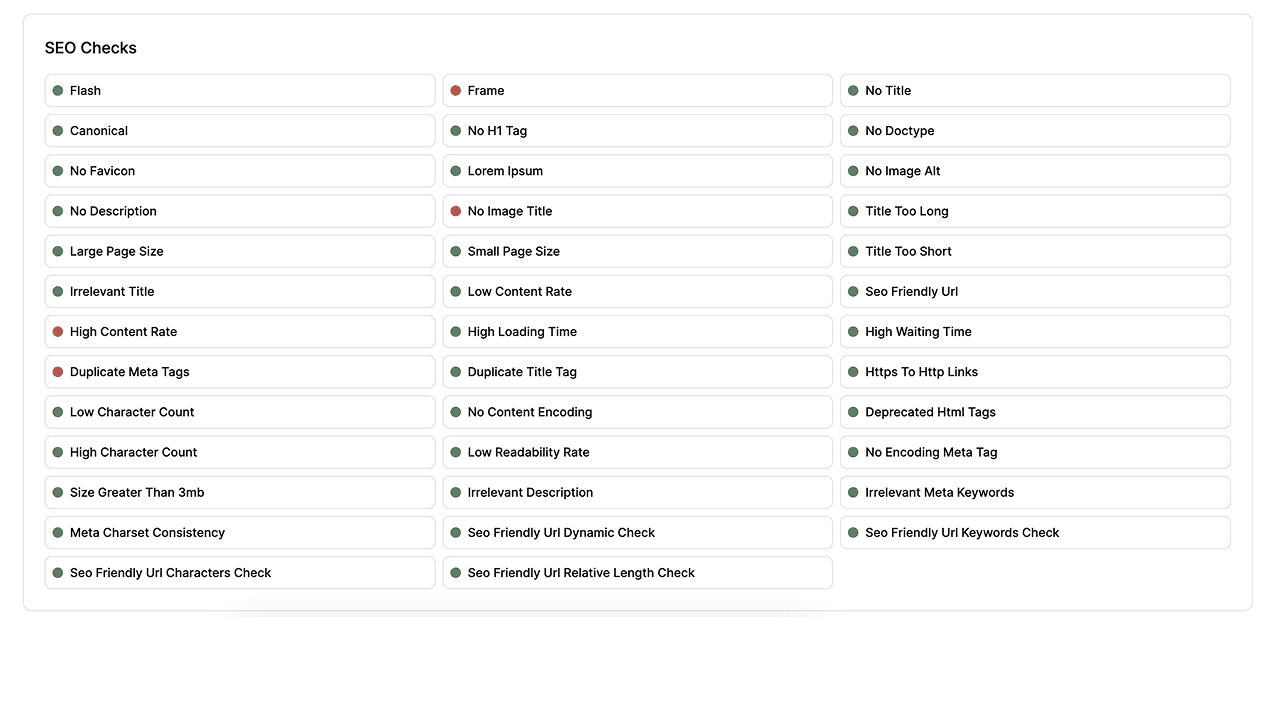Click the status dot beside Small Page Size
The height and width of the screenshot is (720, 1280).
pos(456,251)
